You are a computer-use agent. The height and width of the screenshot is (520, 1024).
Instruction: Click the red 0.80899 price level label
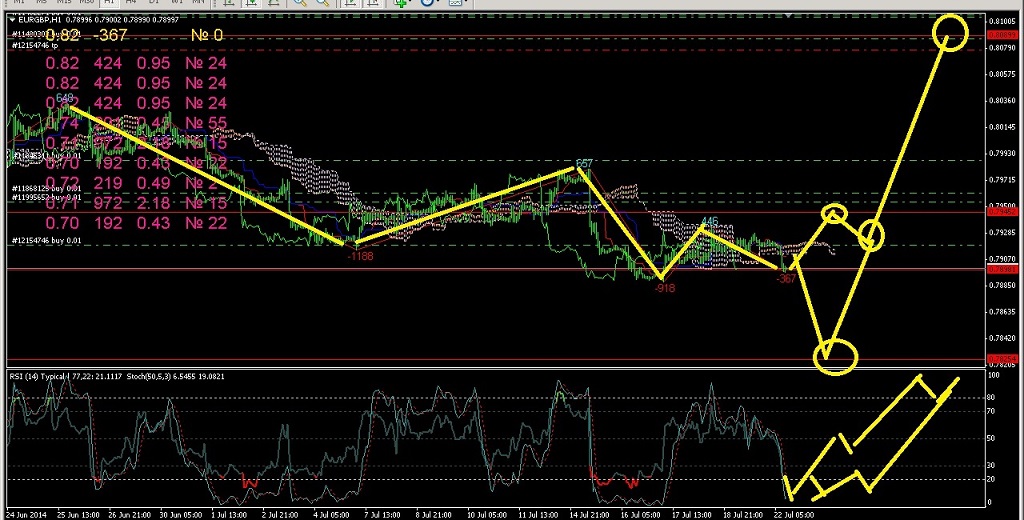(x=1003, y=35)
